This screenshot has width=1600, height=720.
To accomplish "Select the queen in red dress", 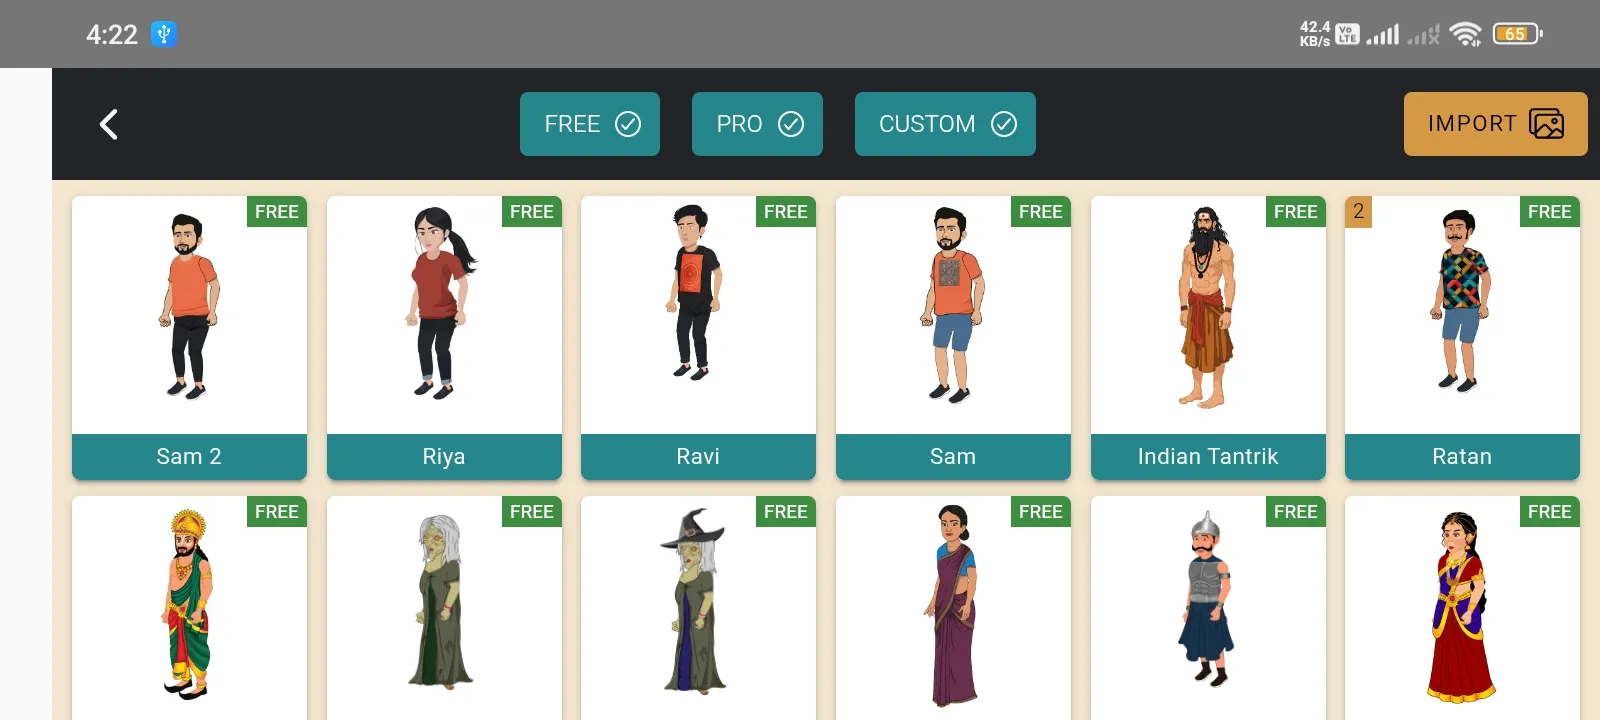I will (x=1462, y=608).
